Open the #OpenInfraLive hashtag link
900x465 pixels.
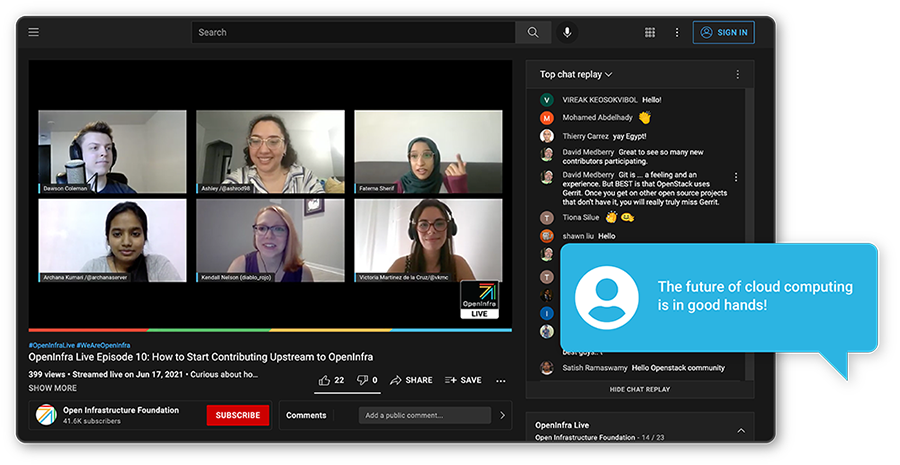pos(51,345)
